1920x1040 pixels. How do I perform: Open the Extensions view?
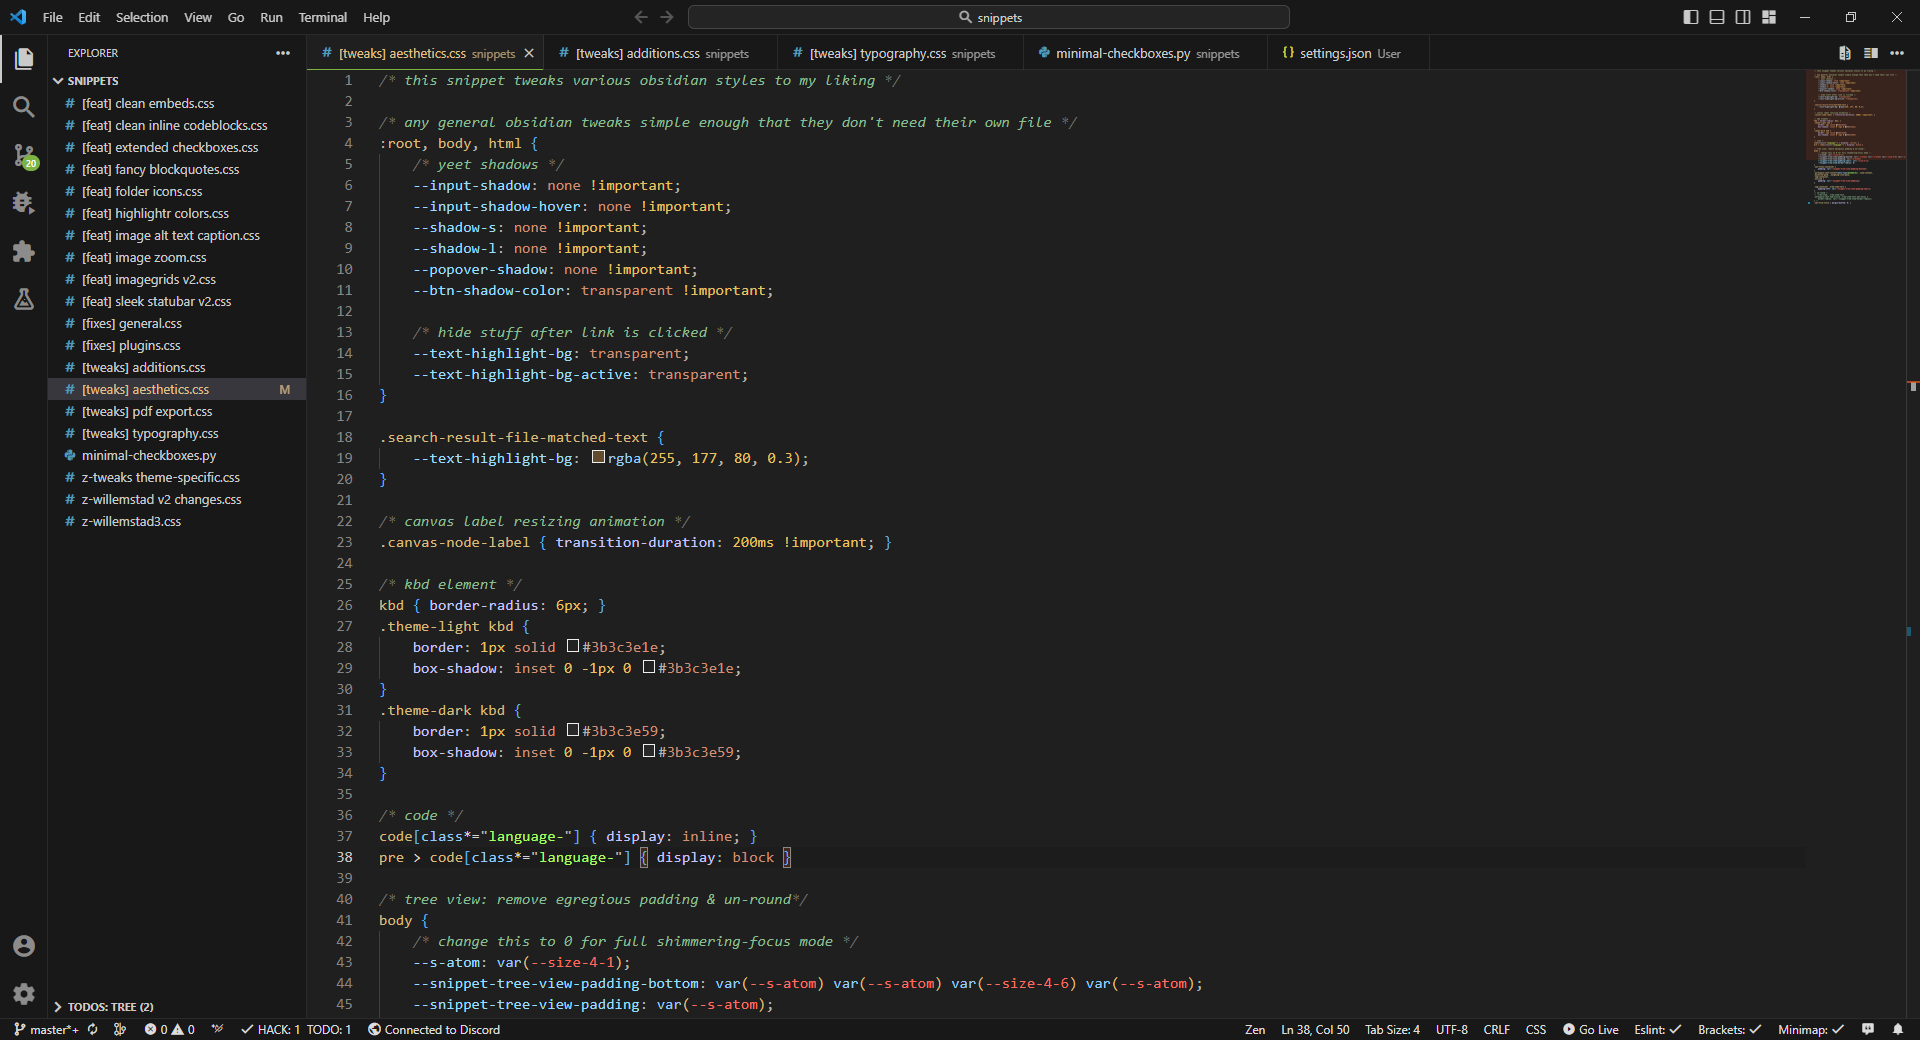(x=24, y=251)
